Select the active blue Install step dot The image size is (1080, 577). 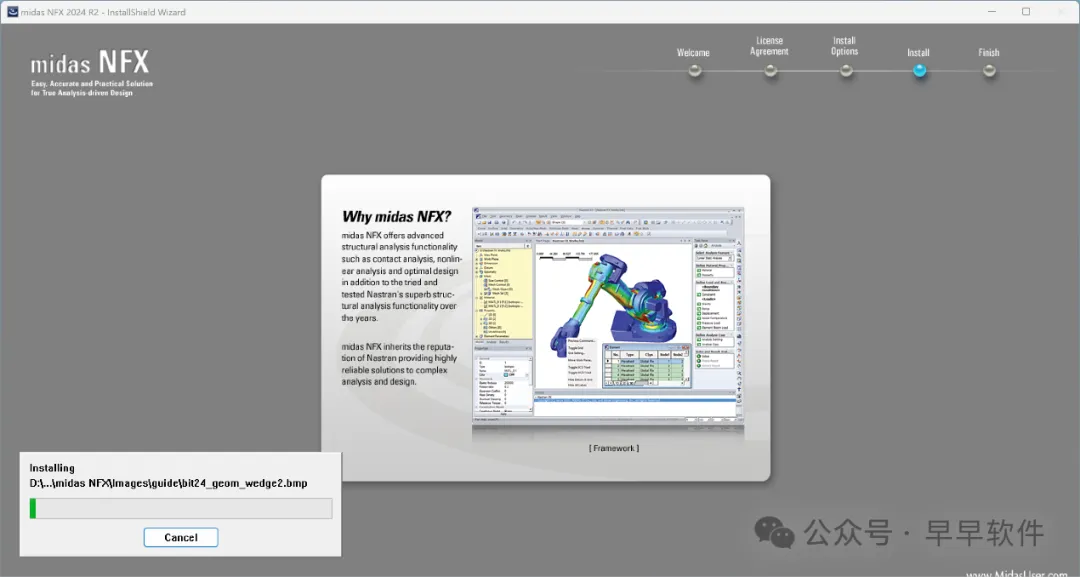[x=920, y=70]
